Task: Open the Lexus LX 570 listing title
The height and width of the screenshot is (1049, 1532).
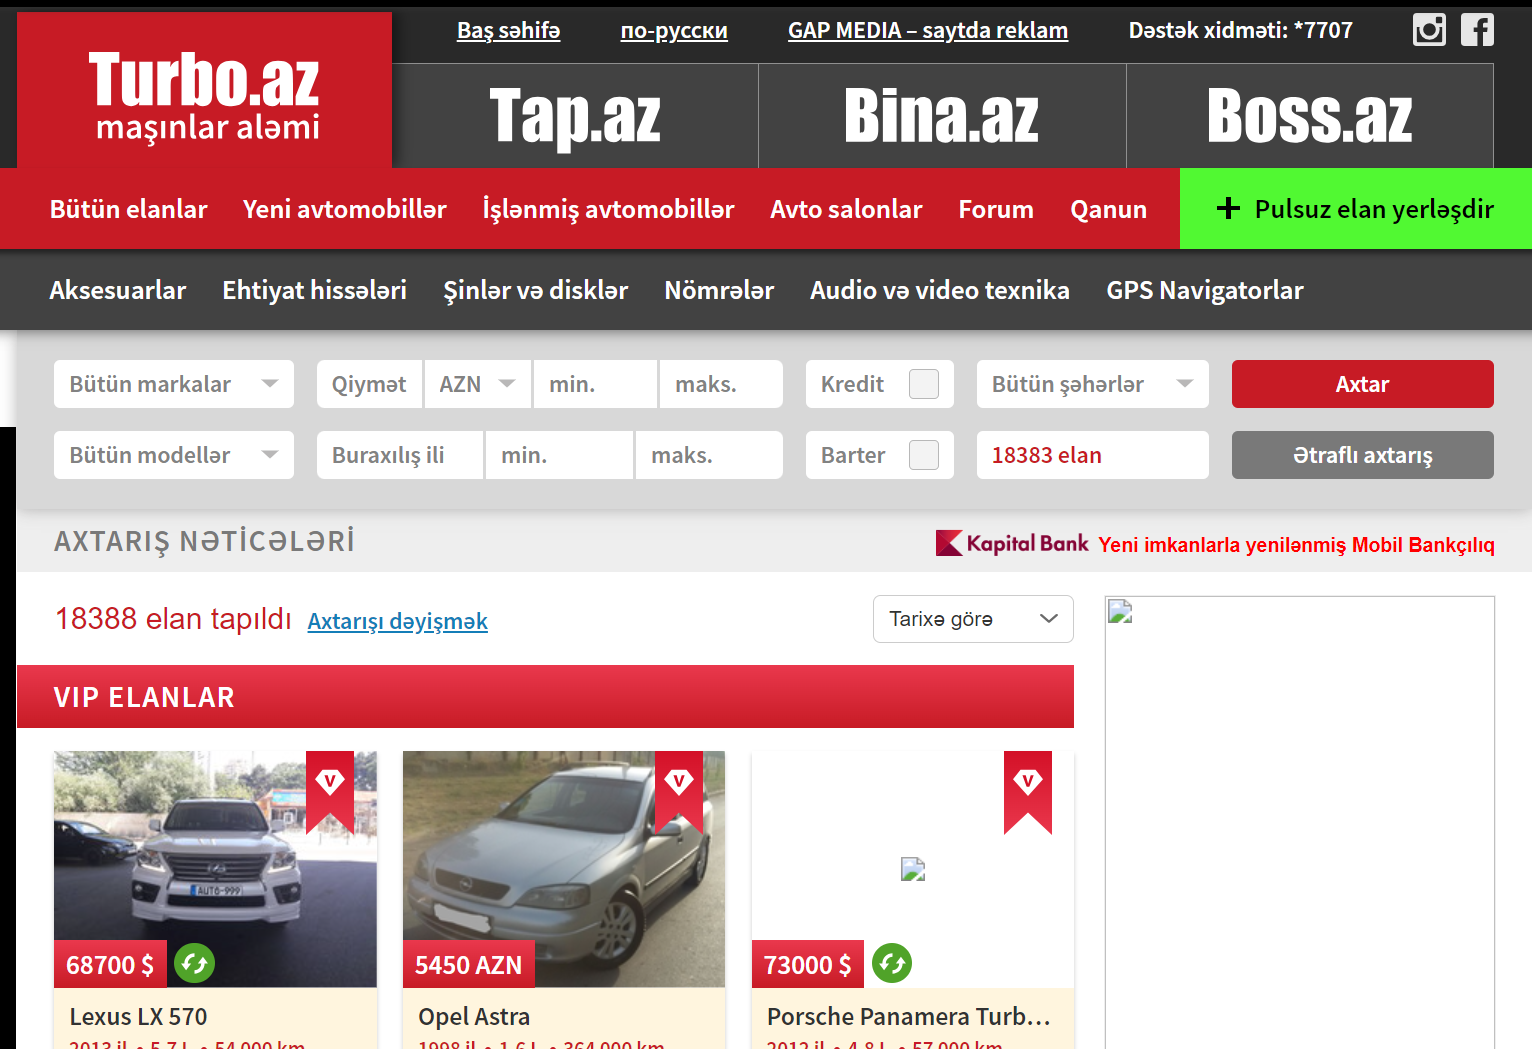Action: [x=138, y=1016]
